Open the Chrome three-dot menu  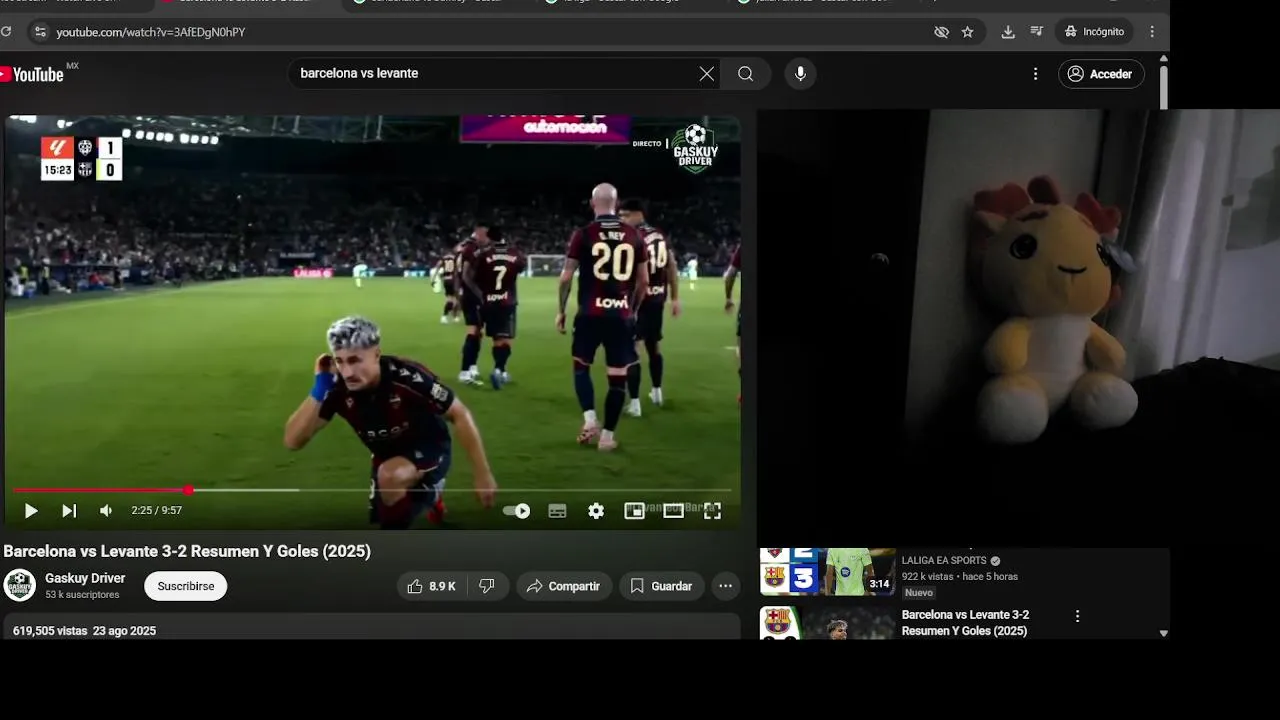(x=1152, y=32)
